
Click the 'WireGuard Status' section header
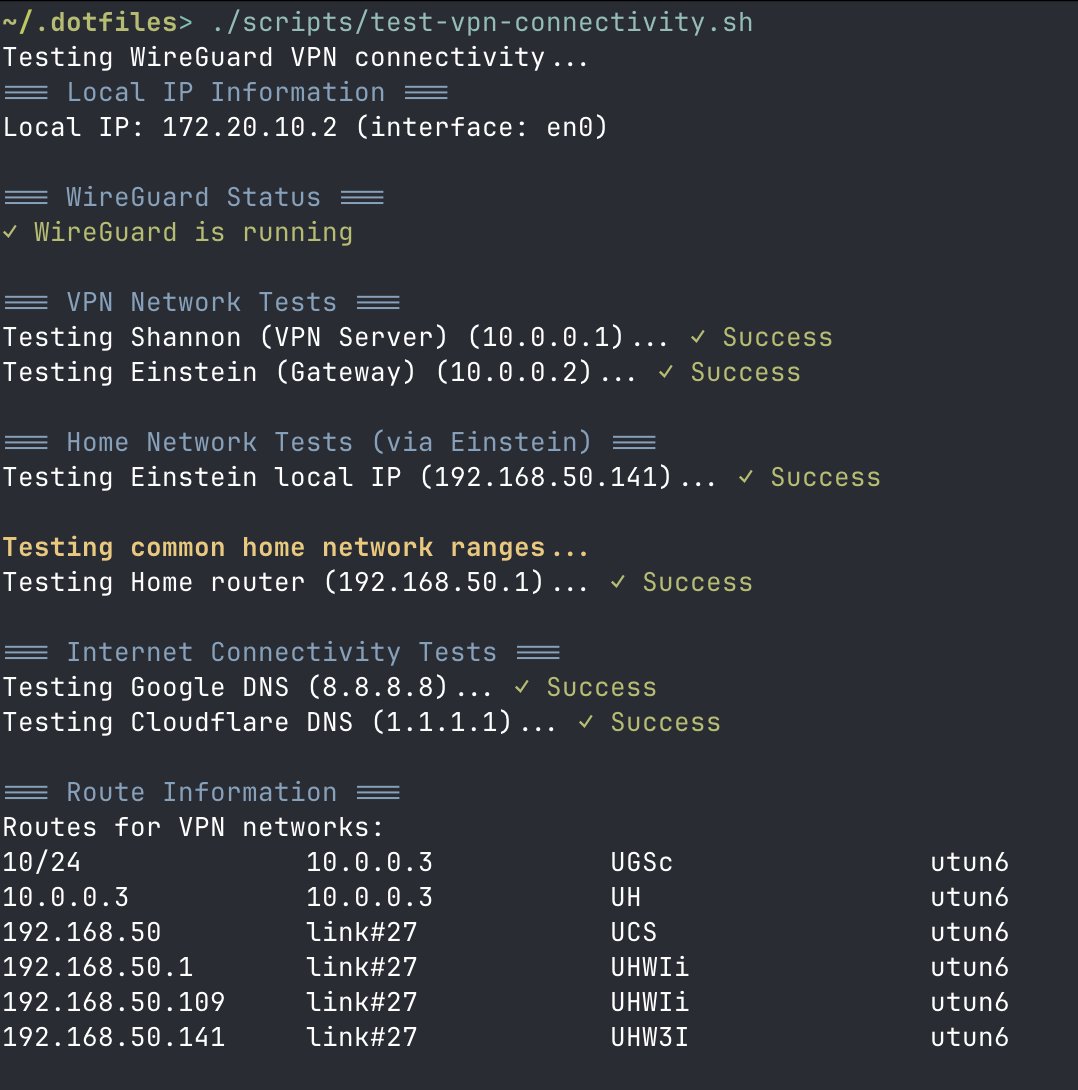[x=194, y=197]
